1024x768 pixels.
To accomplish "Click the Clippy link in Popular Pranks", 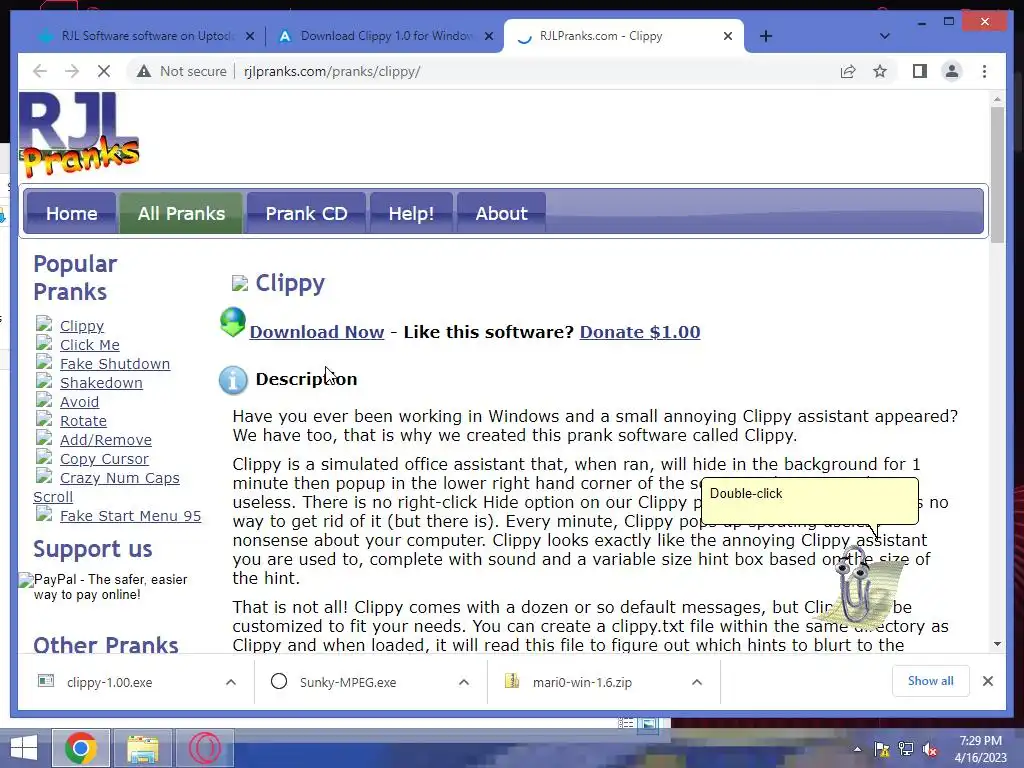I will (82, 325).
